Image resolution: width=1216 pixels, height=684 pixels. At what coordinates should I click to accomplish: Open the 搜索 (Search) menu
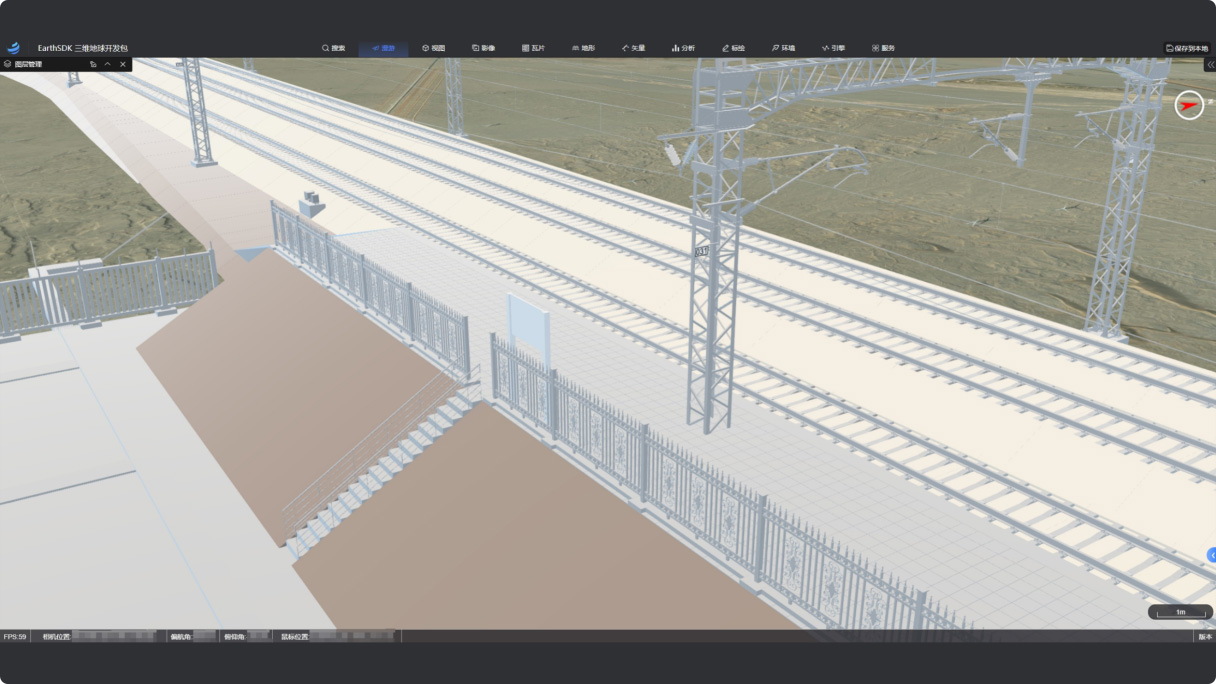[x=333, y=48]
